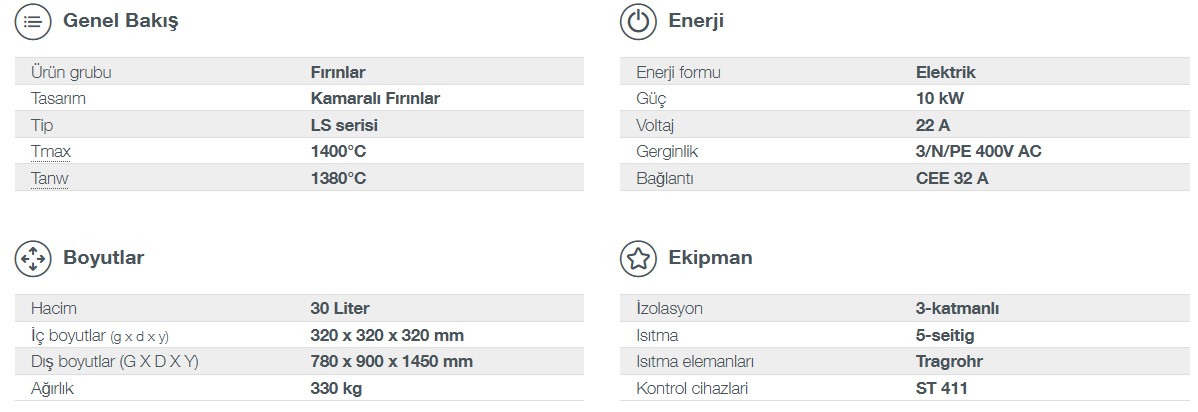Click the Ekipman star icon
1198x412 pixels.
[x=638, y=258]
